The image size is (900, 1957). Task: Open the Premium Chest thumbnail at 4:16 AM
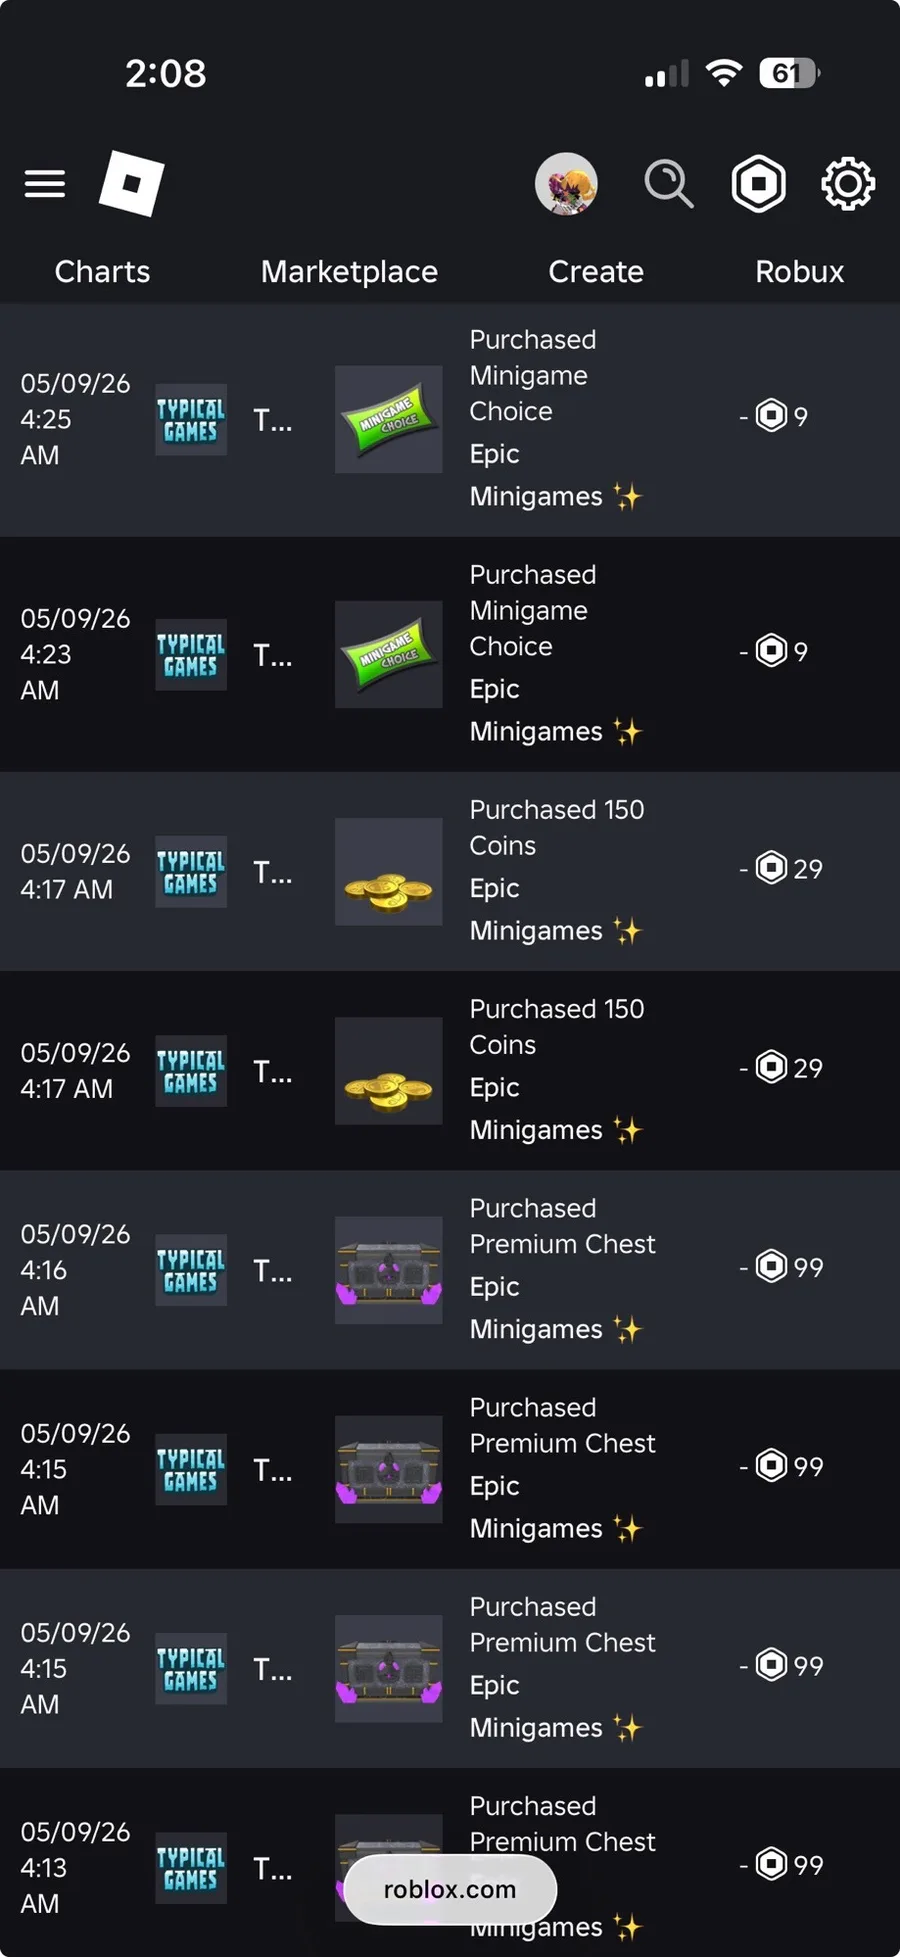pyautogui.click(x=389, y=1270)
